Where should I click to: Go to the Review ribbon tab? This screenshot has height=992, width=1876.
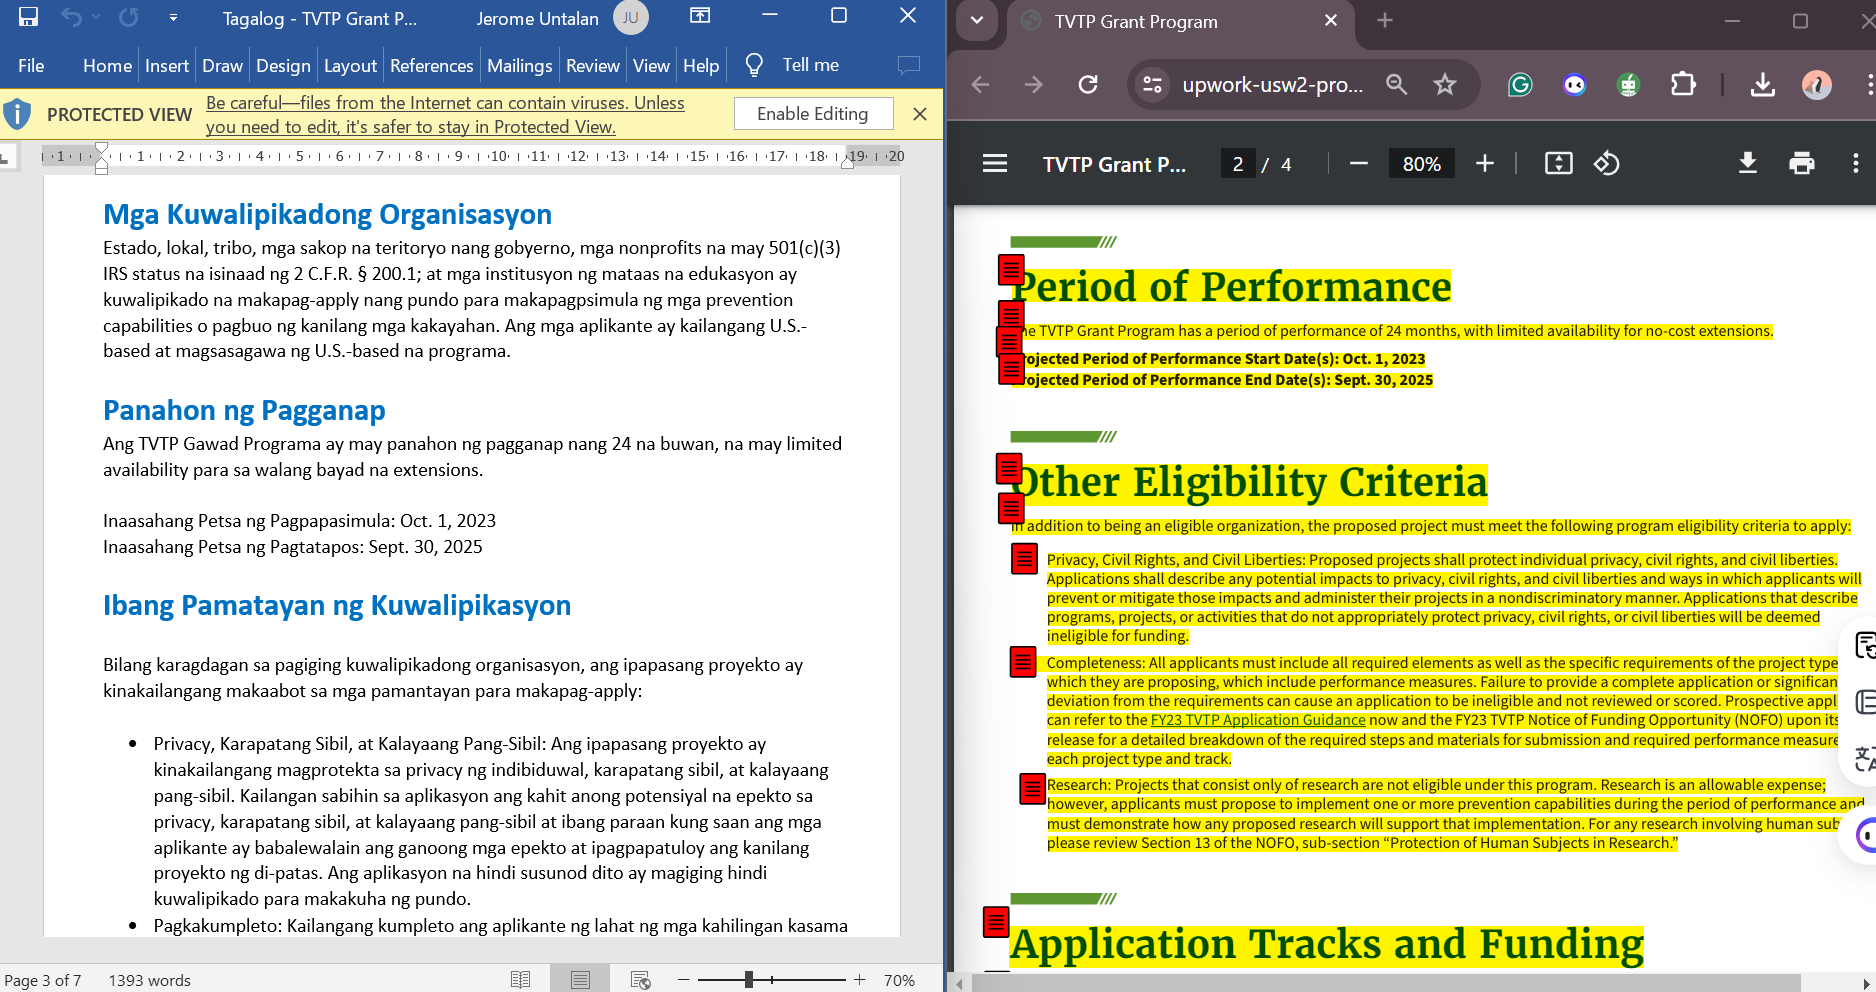593,65
